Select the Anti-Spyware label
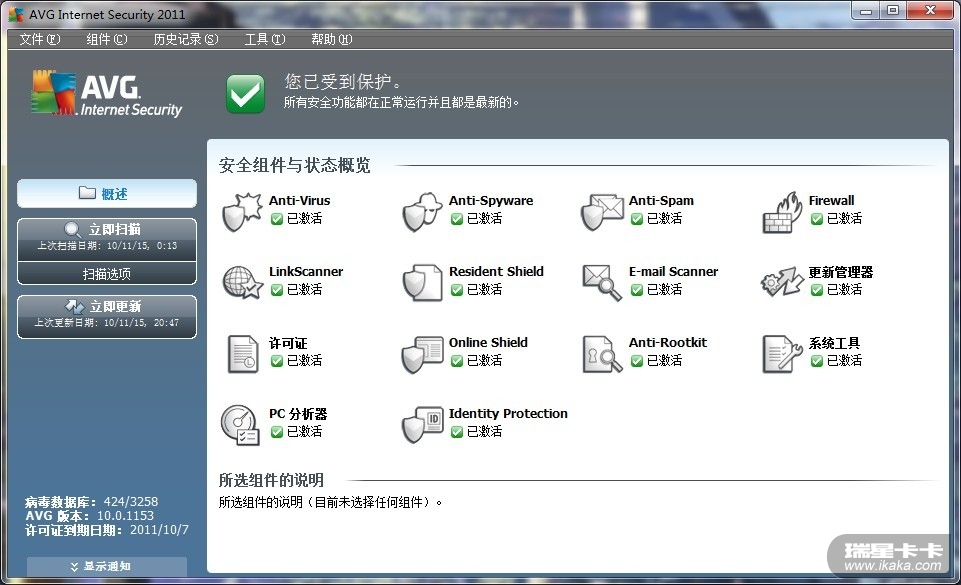The height and width of the screenshot is (585, 961). (x=491, y=200)
